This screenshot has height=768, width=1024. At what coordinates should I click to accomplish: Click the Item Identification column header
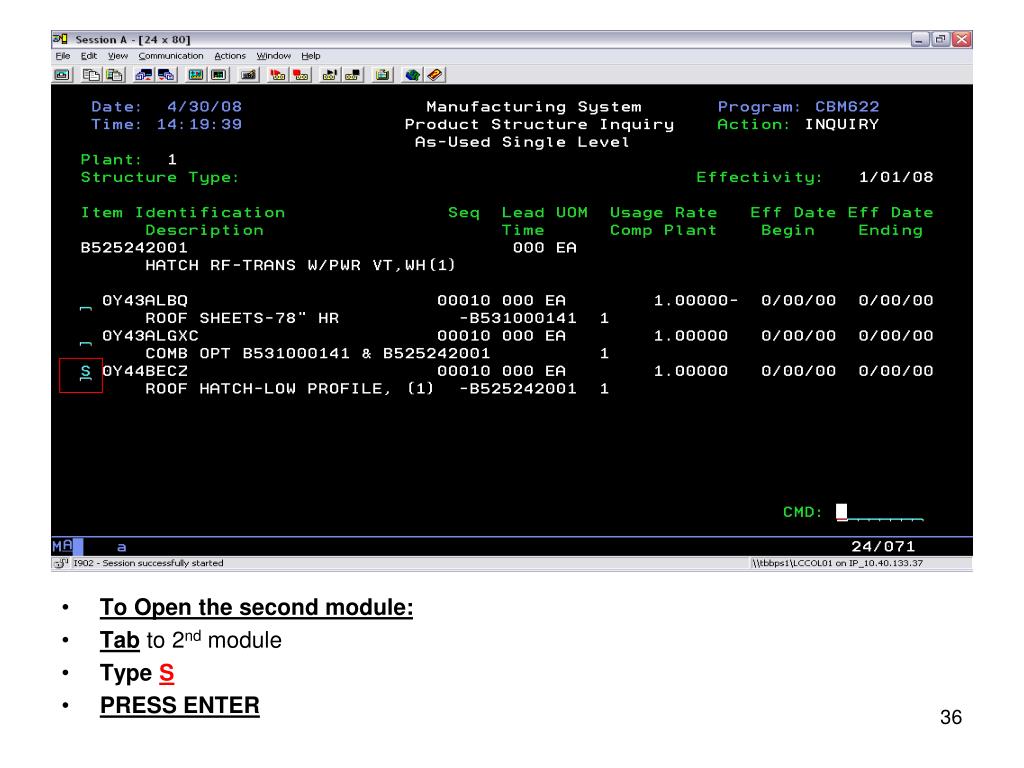point(183,212)
